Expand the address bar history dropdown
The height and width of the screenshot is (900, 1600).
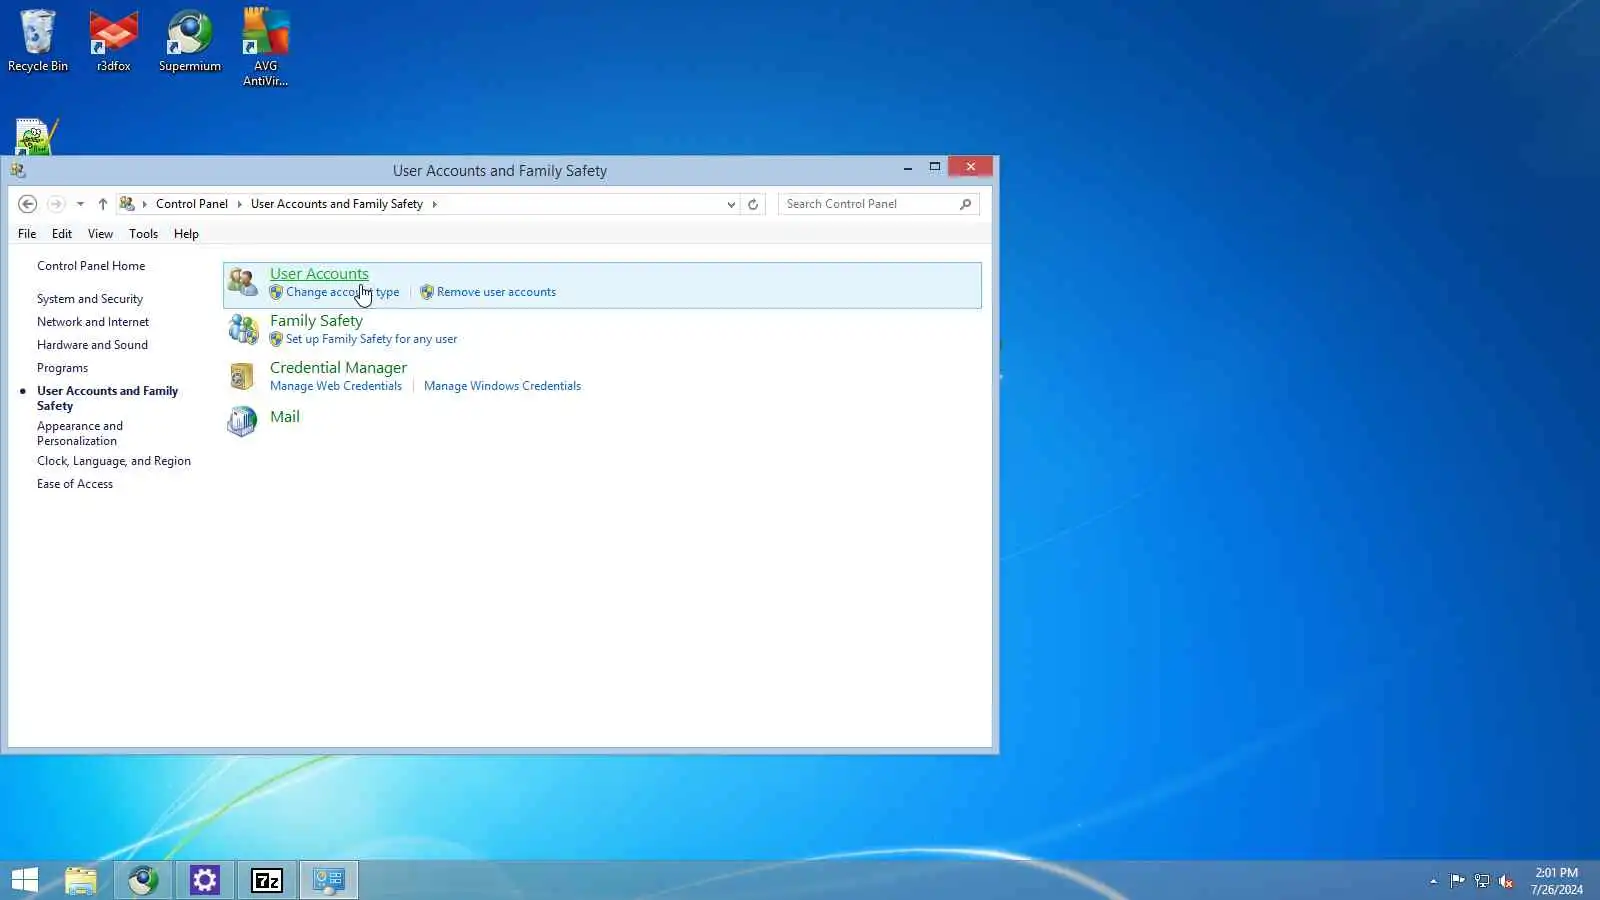pos(731,204)
